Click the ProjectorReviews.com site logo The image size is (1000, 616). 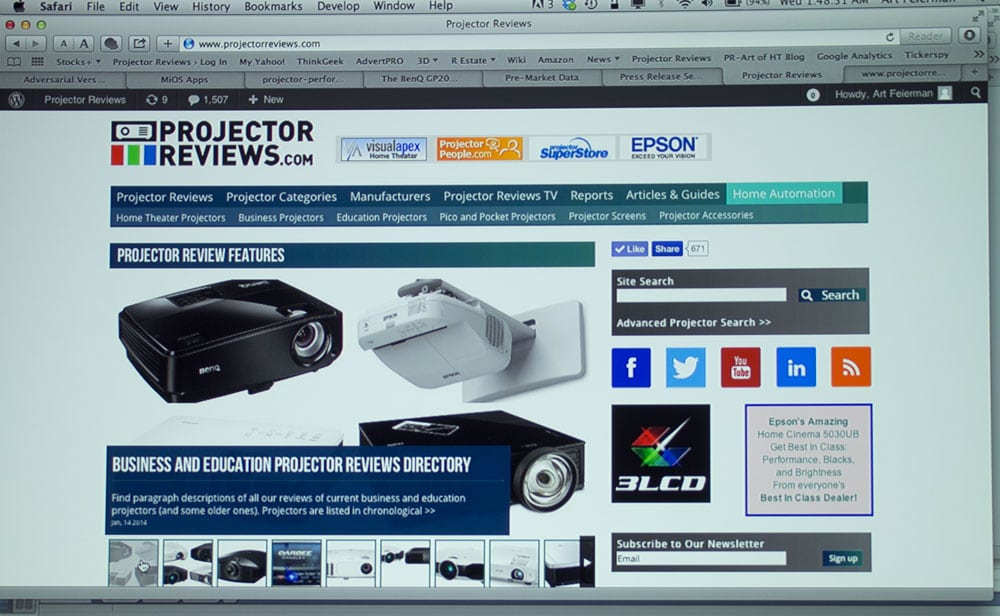coord(212,144)
